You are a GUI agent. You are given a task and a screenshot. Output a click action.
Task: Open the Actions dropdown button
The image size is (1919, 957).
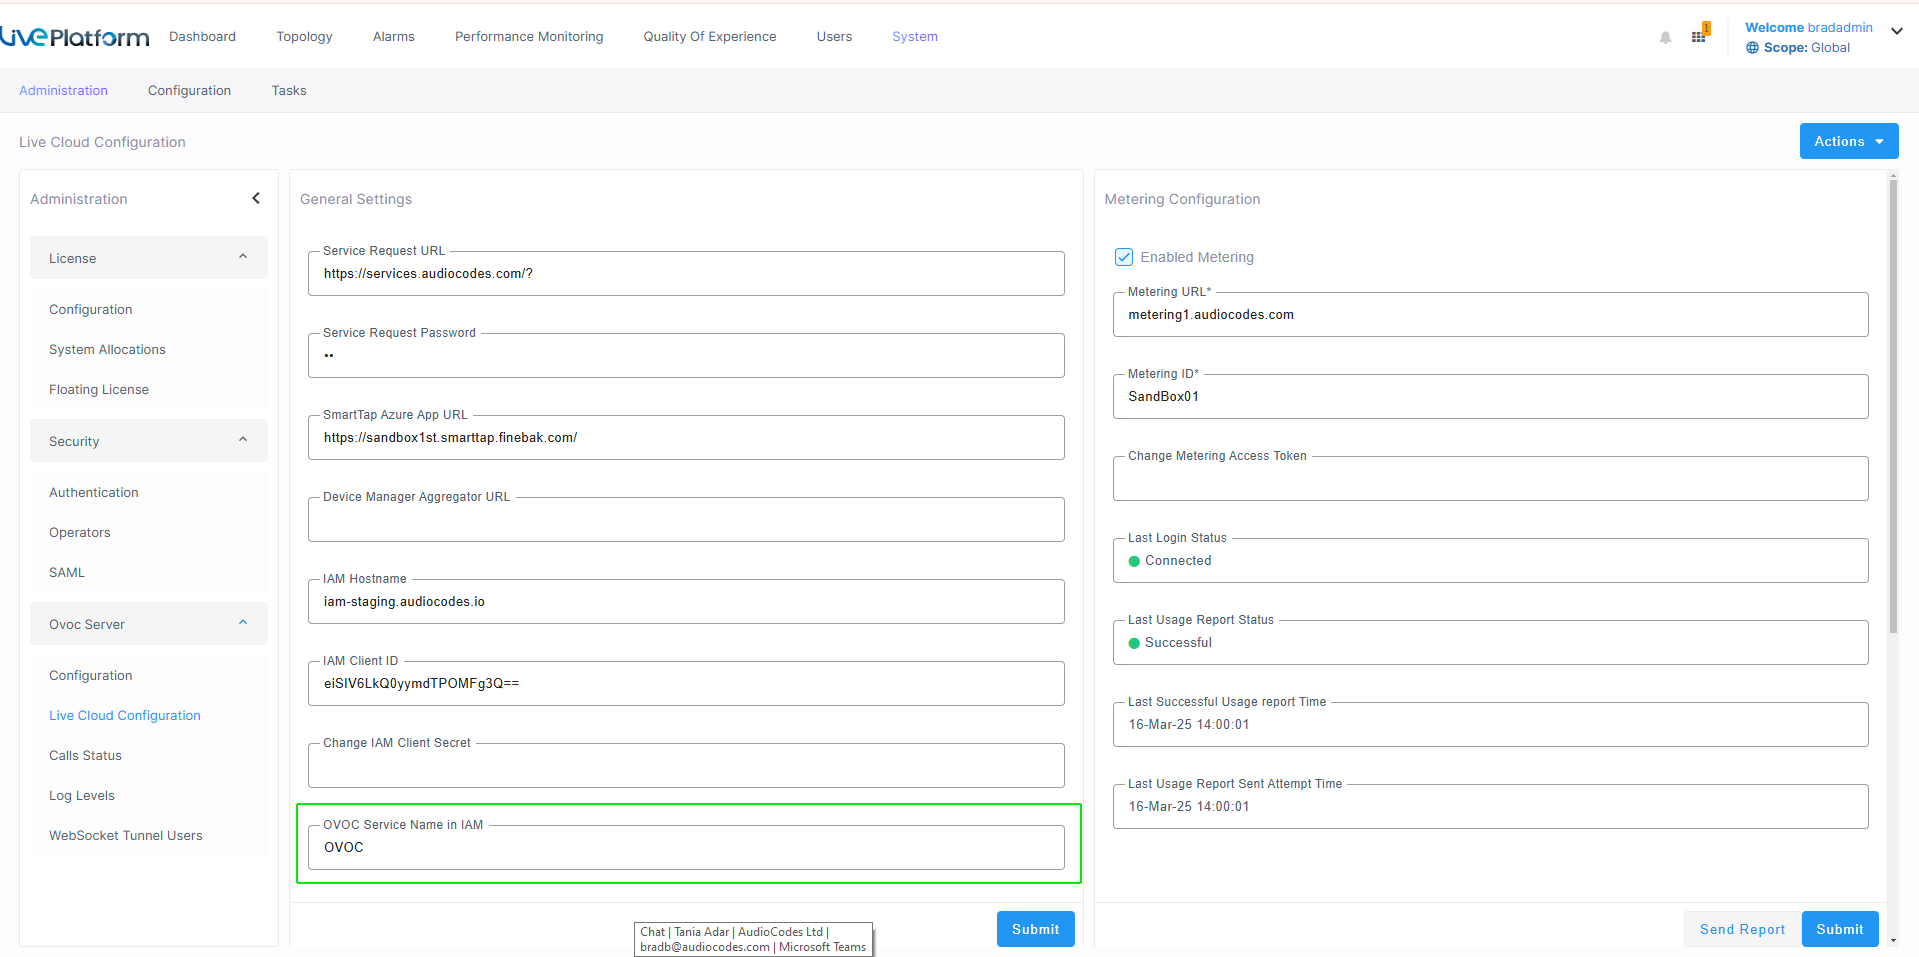point(1849,141)
